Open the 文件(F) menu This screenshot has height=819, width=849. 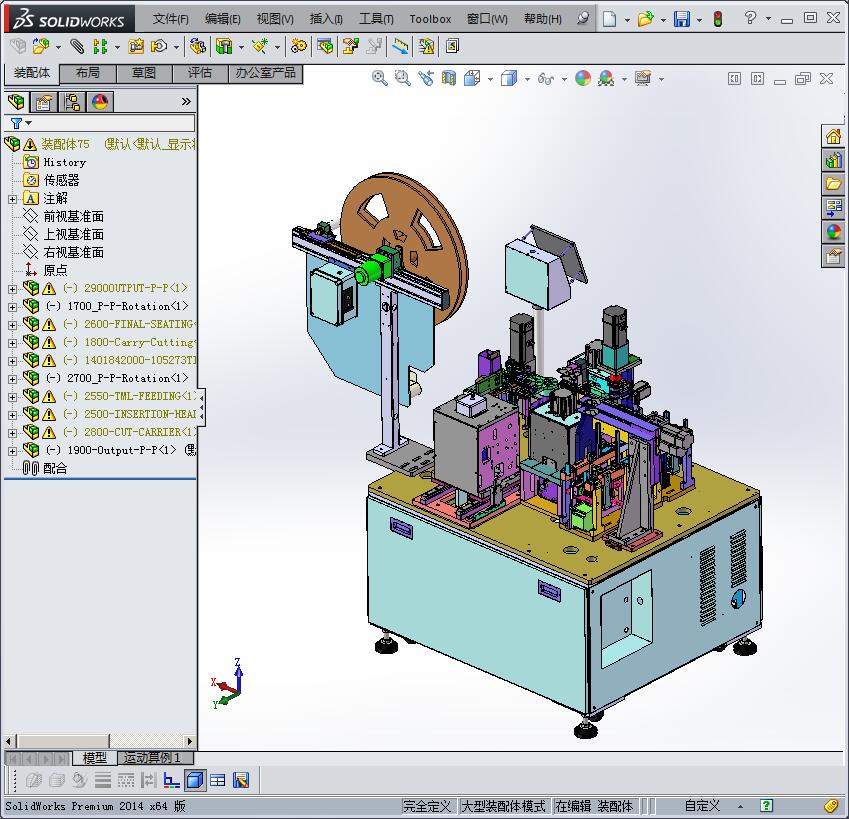[171, 19]
